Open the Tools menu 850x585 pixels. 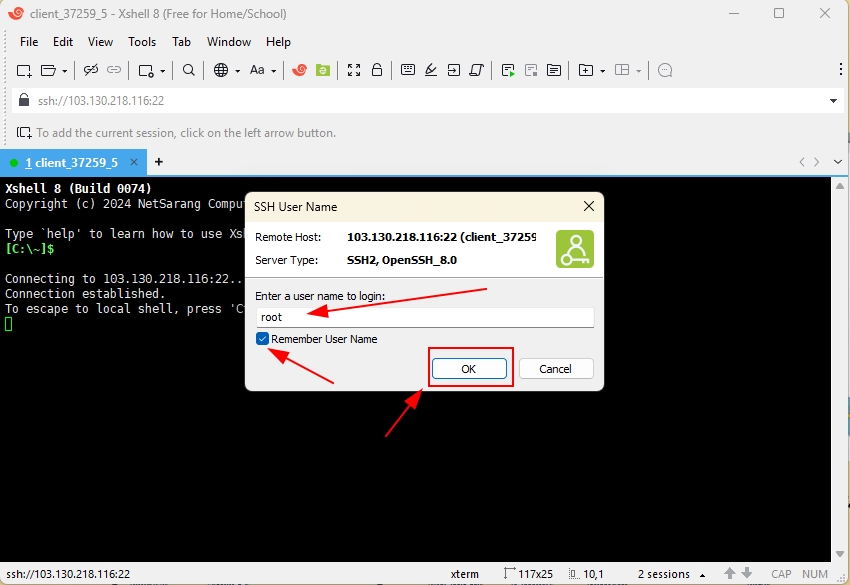(x=141, y=42)
